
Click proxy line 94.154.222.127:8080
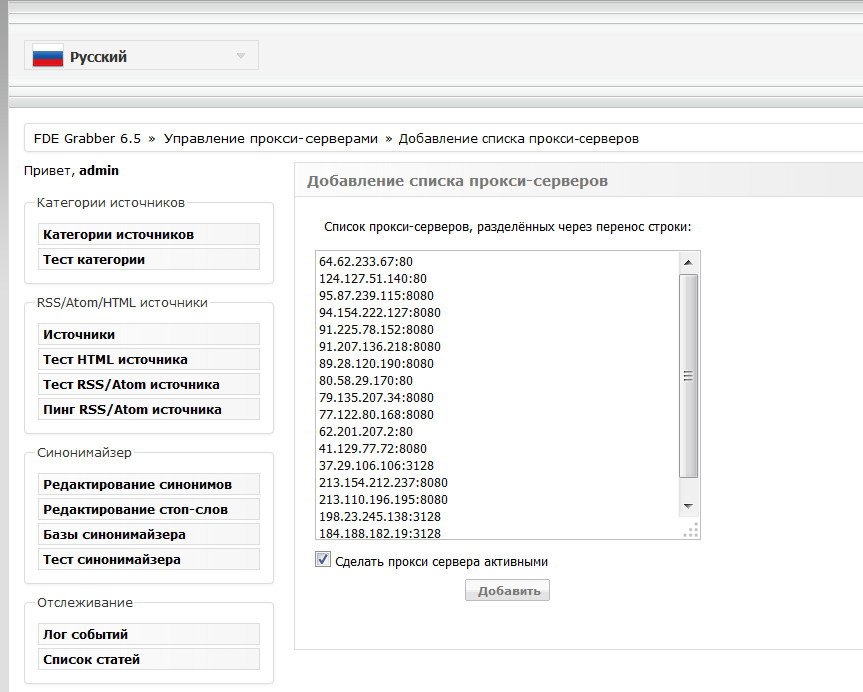coord(380,313)
